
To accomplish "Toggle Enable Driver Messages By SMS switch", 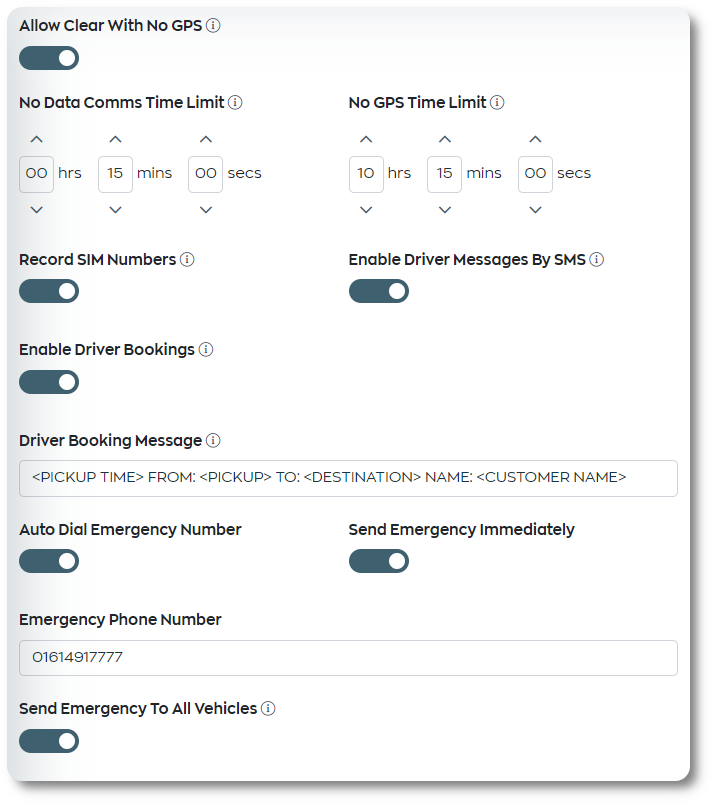I will (379, 291).
